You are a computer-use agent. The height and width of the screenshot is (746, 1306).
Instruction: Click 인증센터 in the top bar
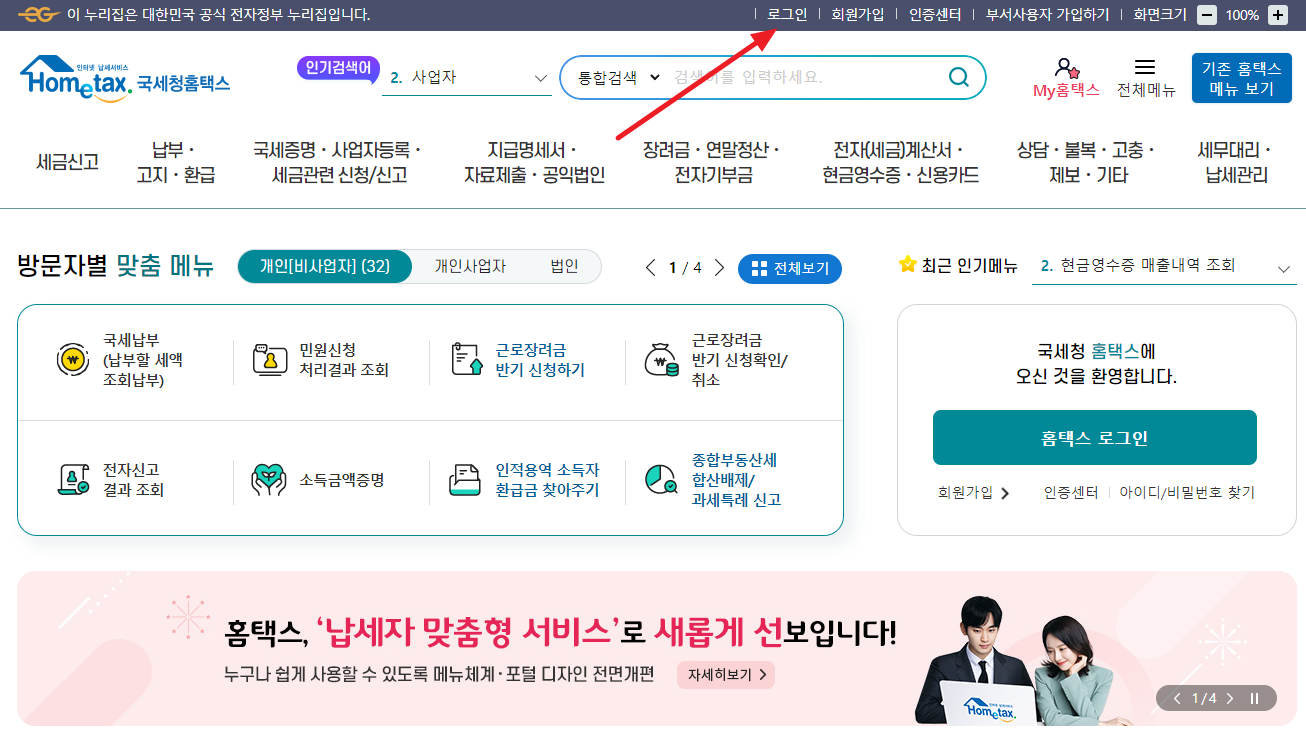pyautogui.click(x=935, y=15)
